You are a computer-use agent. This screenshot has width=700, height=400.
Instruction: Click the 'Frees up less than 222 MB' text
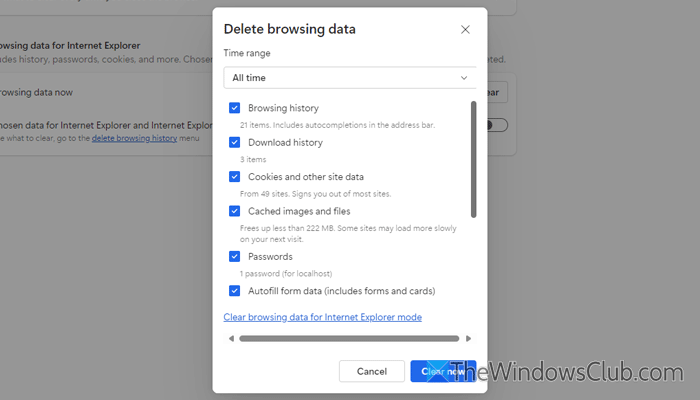click(x=348, y=233)
